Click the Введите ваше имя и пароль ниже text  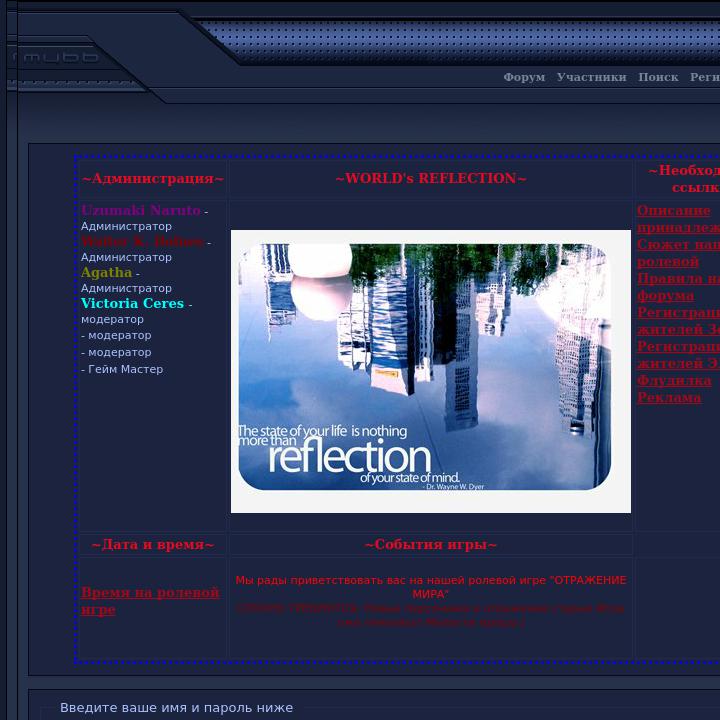pyautogui.click(x=176, y=708)
